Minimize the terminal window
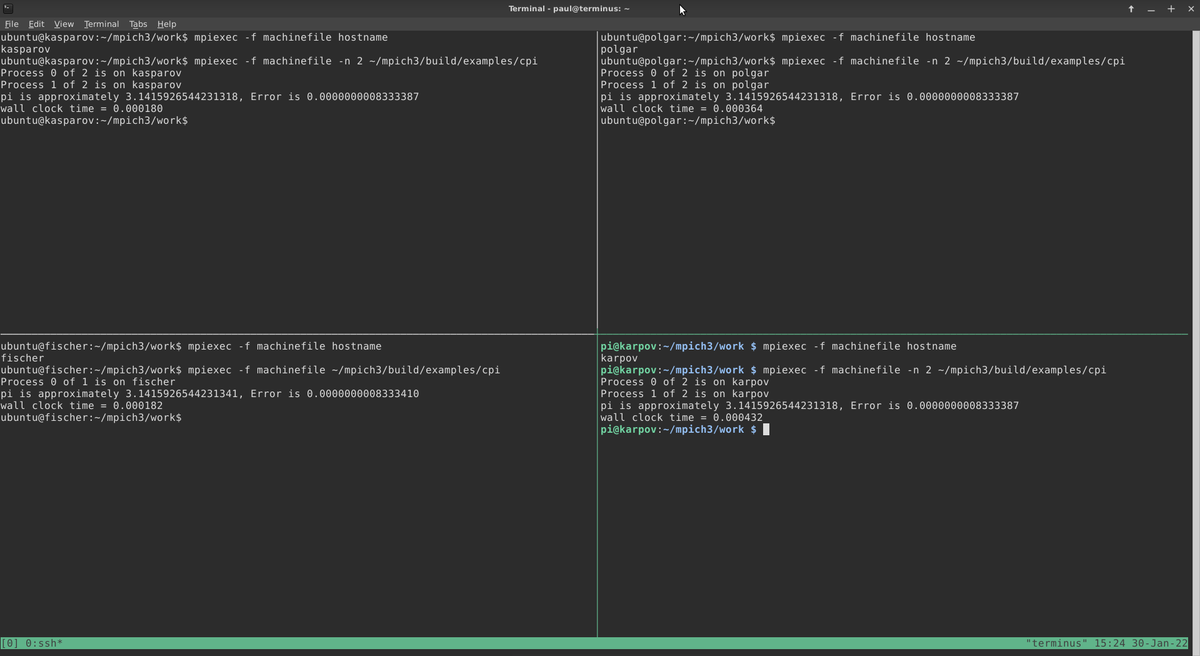 (1151, 9)
